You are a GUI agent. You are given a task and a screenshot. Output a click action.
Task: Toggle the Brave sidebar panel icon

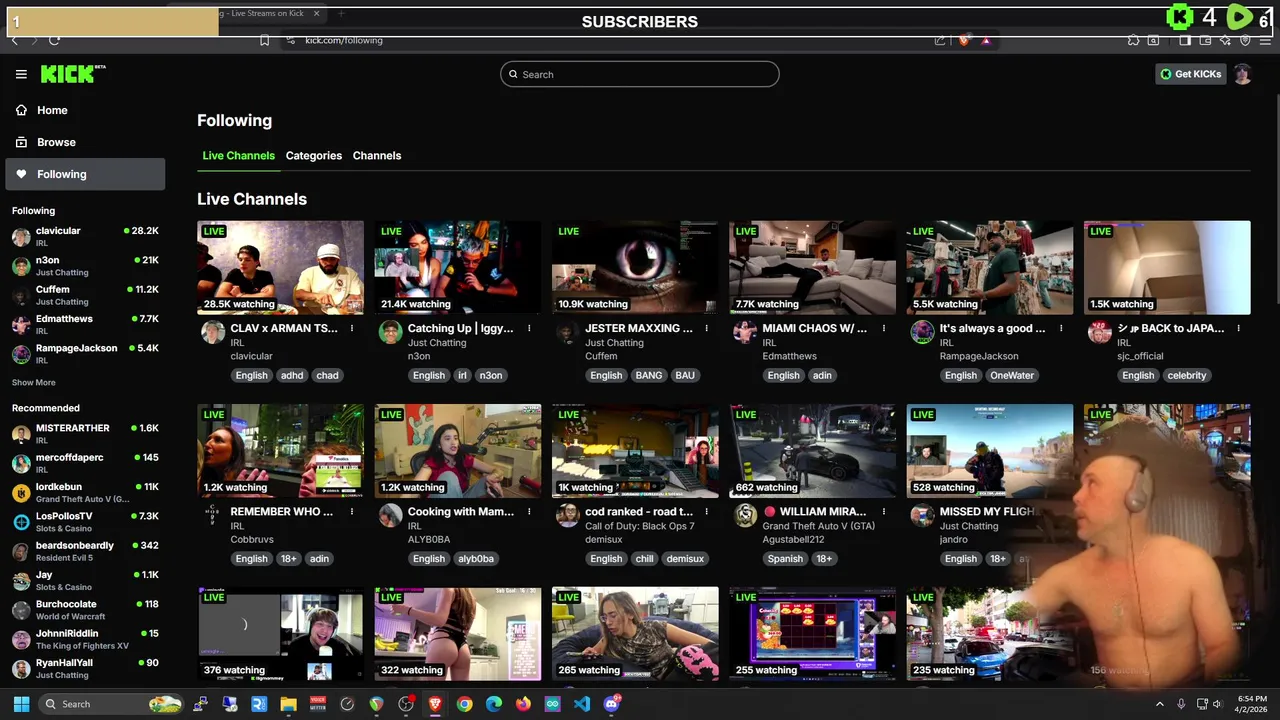click(x=1185, y=40)
